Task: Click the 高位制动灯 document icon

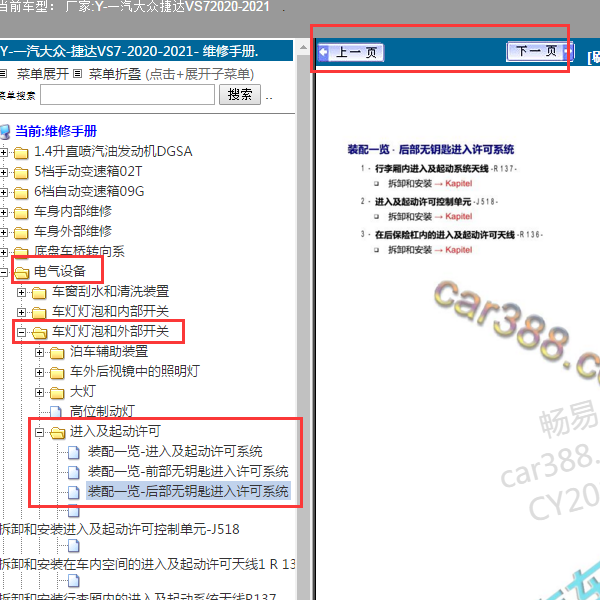Action: (x=56, y=412)
